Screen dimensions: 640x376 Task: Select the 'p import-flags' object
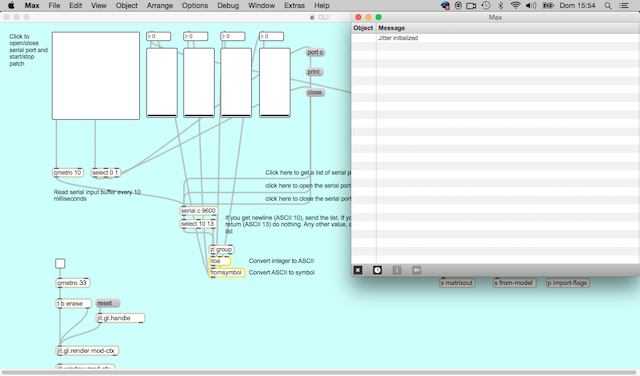568,283
